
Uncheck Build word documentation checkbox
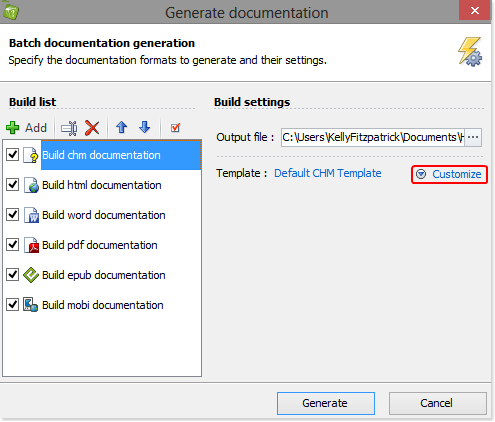(13, 214)
